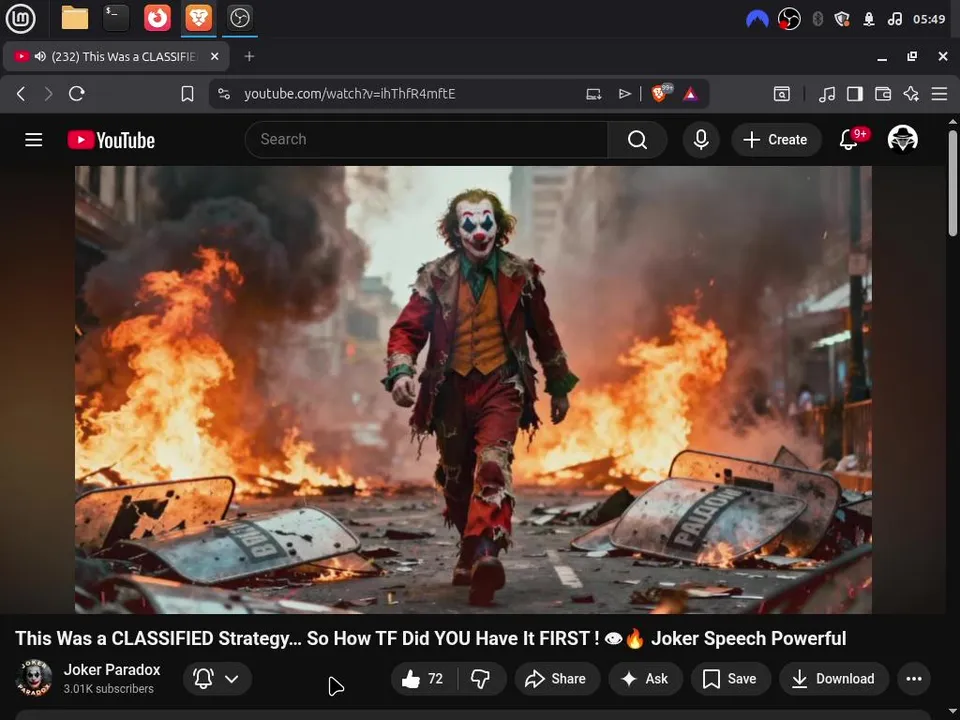
Task: Open Brave Wallet icon
Action: coord(883,94)
